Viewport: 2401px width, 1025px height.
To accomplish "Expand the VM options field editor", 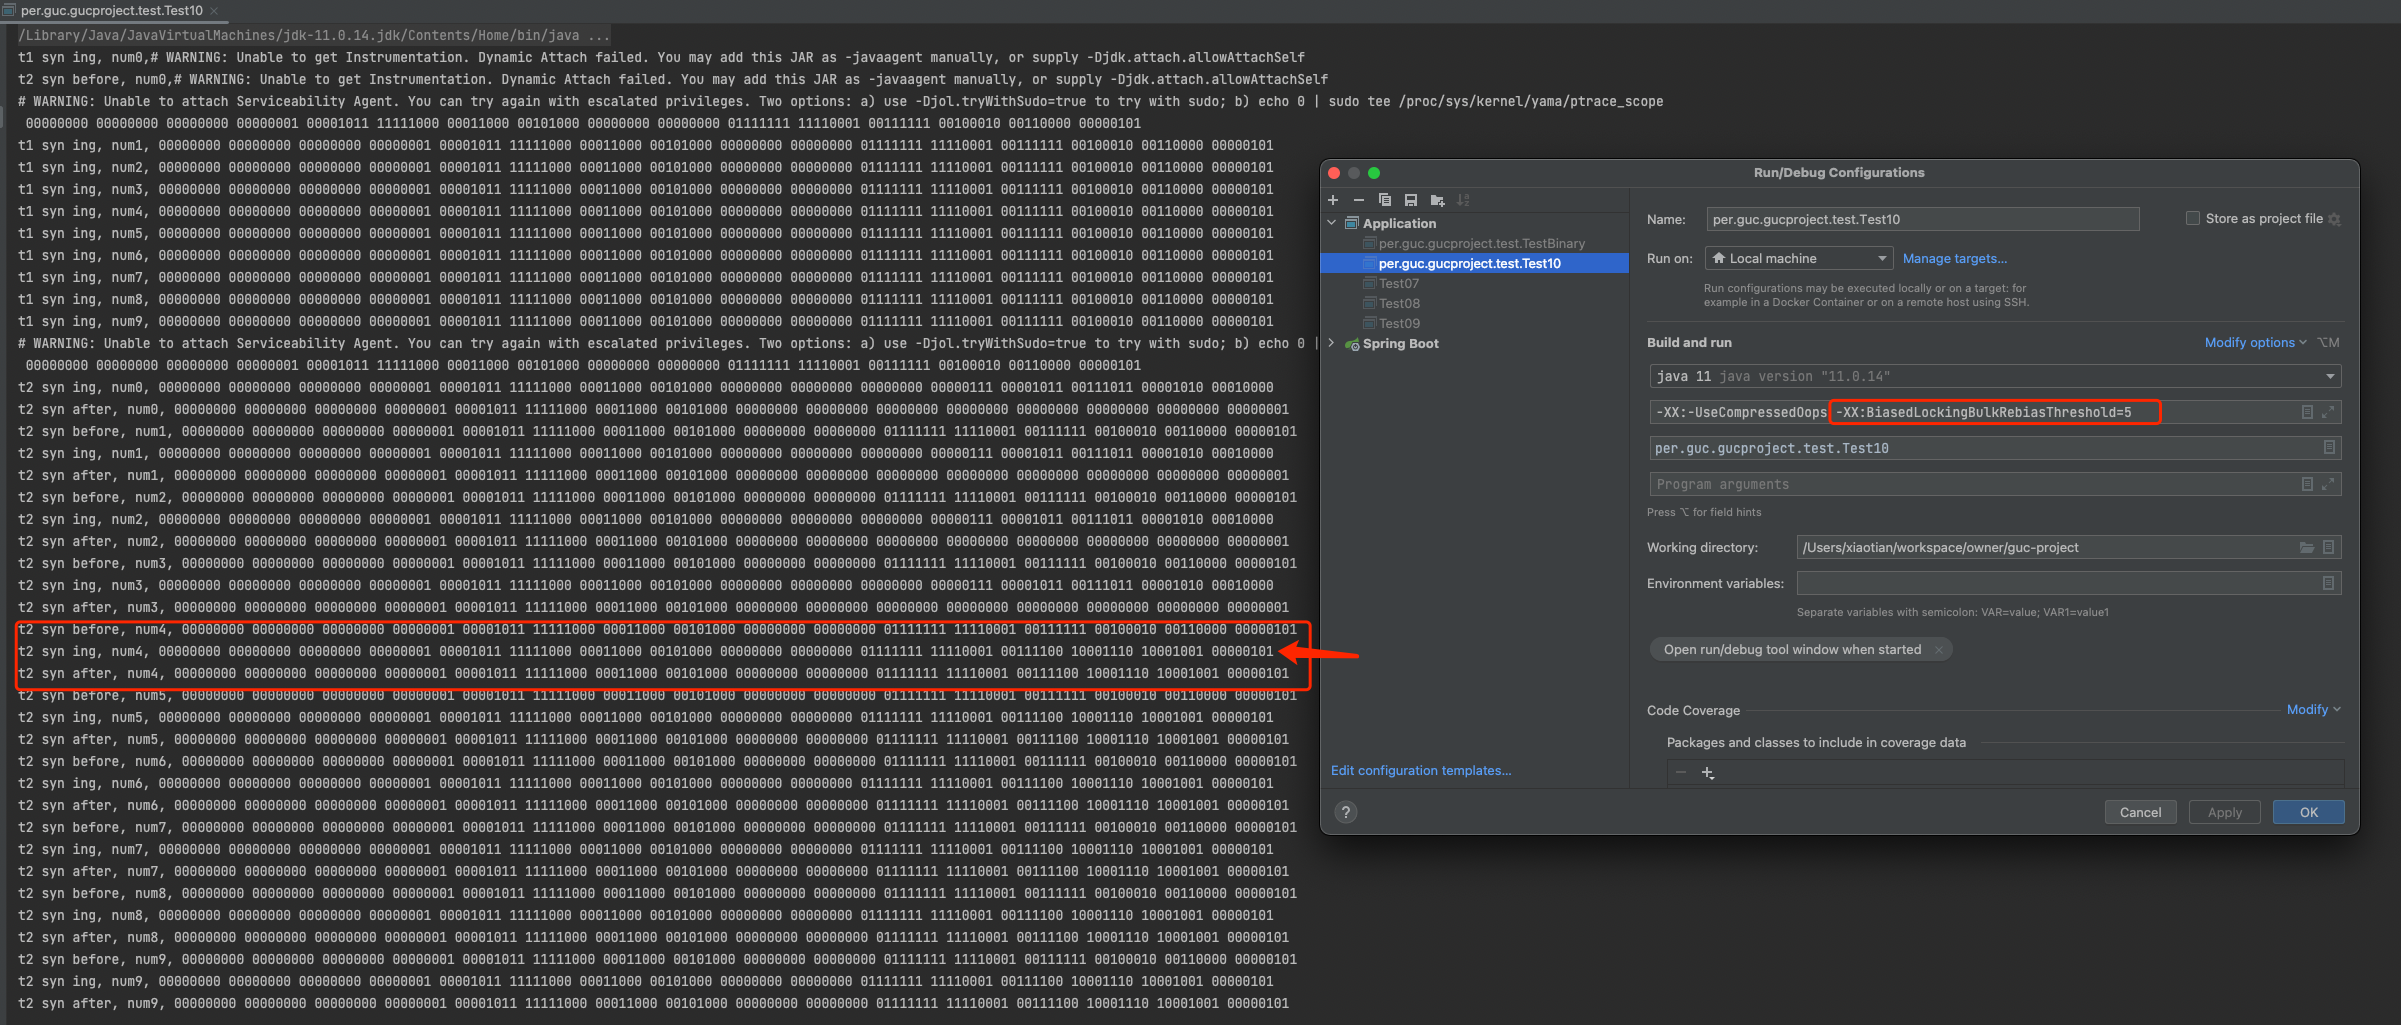I will click(x=2328, y=412).
